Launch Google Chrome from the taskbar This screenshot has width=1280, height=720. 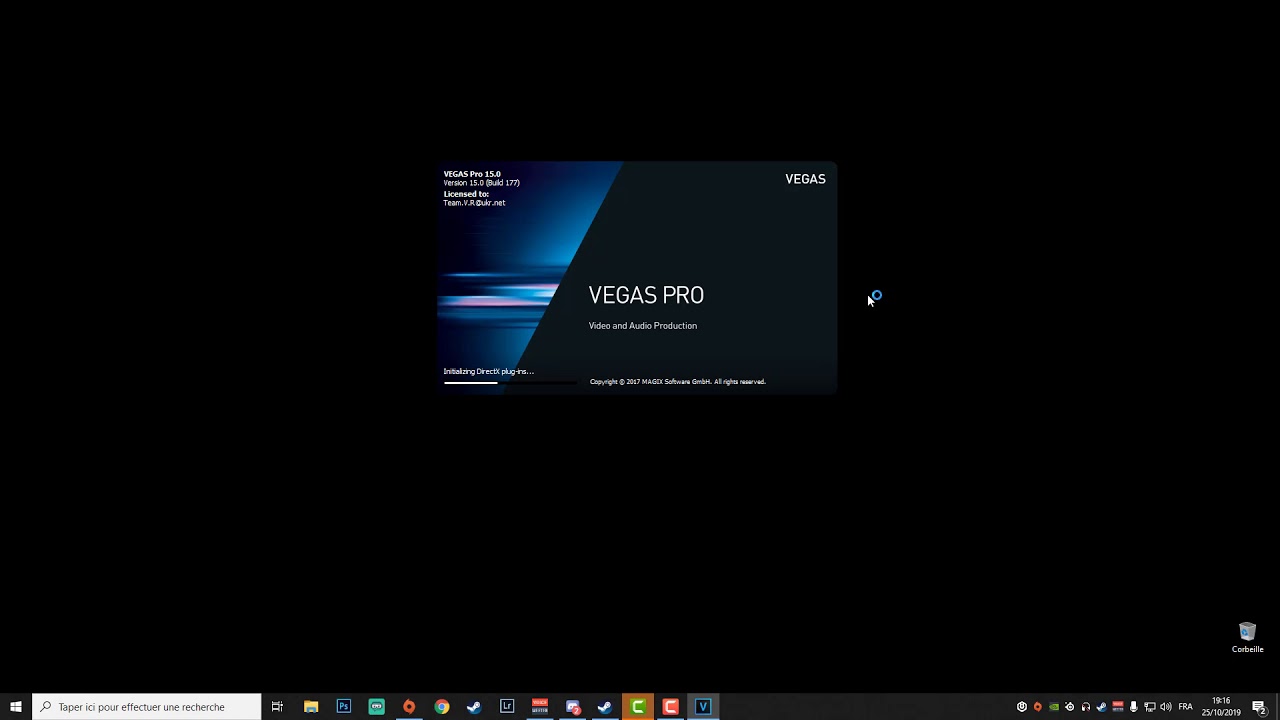442,707
